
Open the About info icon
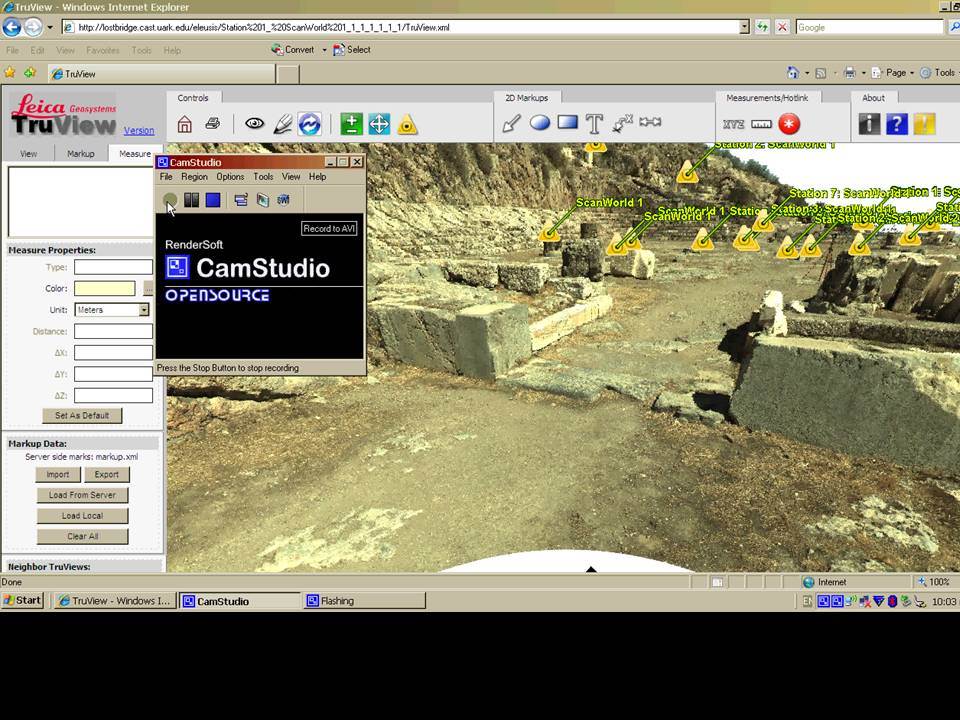869,124
